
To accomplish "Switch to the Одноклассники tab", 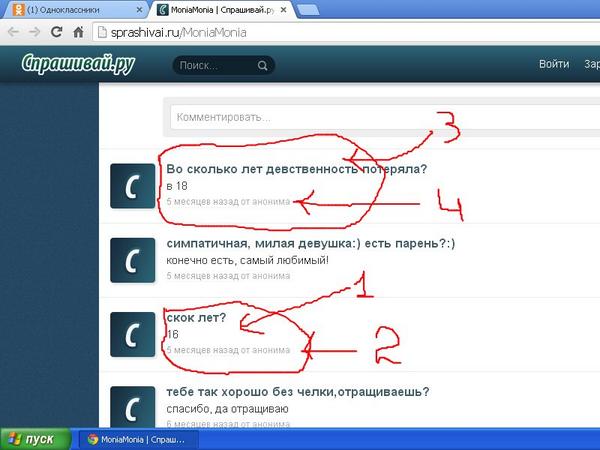I will click(75, 10).
